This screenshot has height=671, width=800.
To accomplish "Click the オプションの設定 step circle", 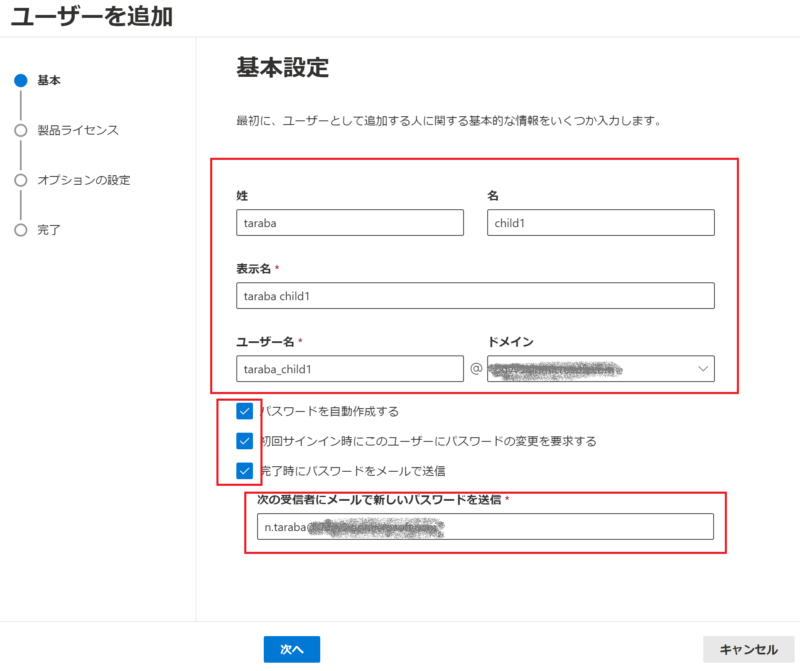I will tap(20, 180).
